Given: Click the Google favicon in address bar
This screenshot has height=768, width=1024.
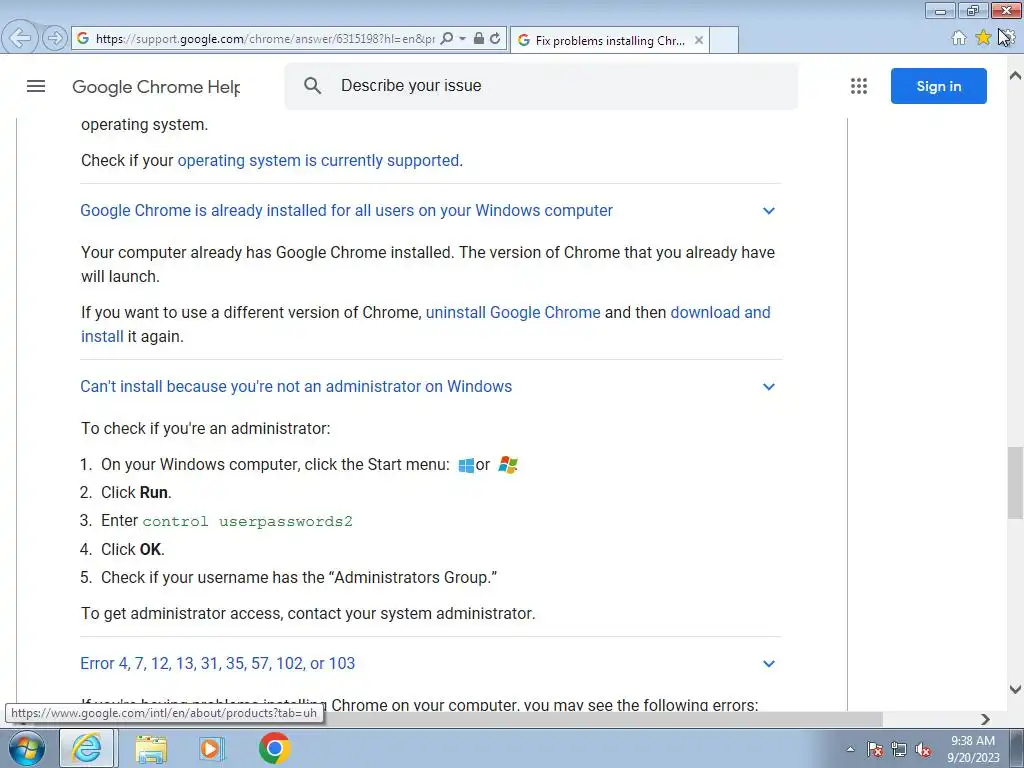Looking at the screenshot, I should pyautogui.click(x=83, y=39).
